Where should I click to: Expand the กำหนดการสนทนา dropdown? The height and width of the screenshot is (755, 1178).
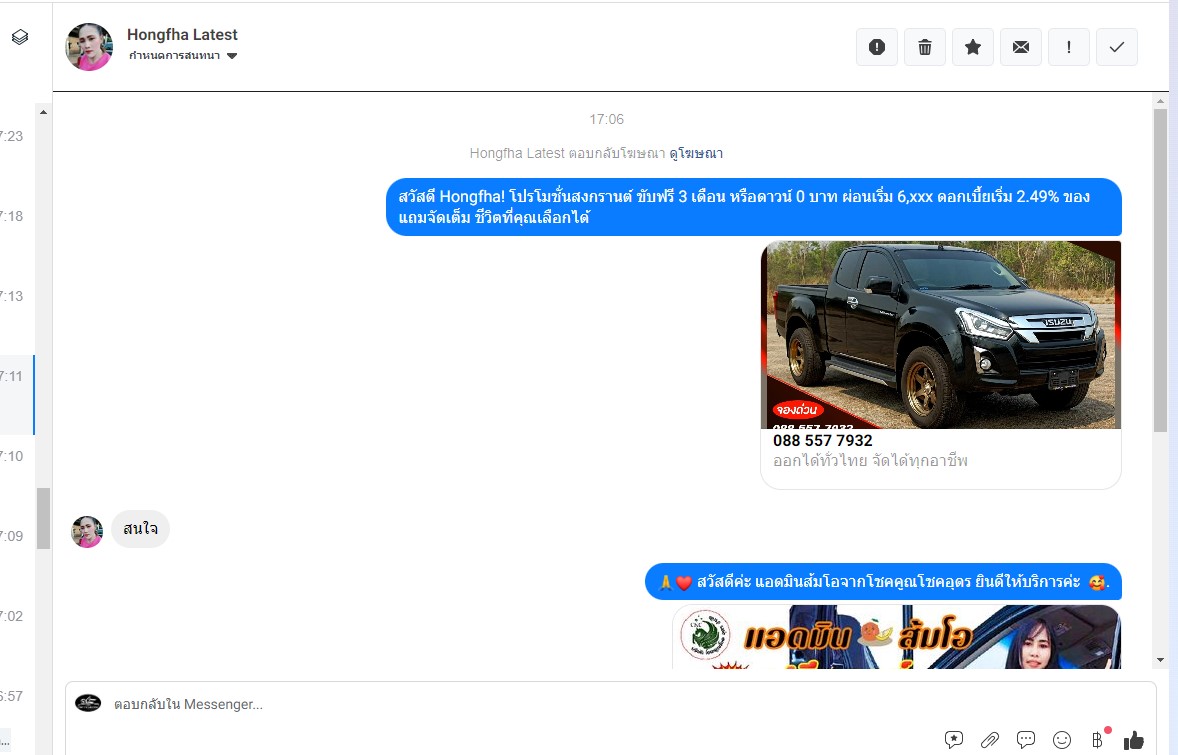183,56
